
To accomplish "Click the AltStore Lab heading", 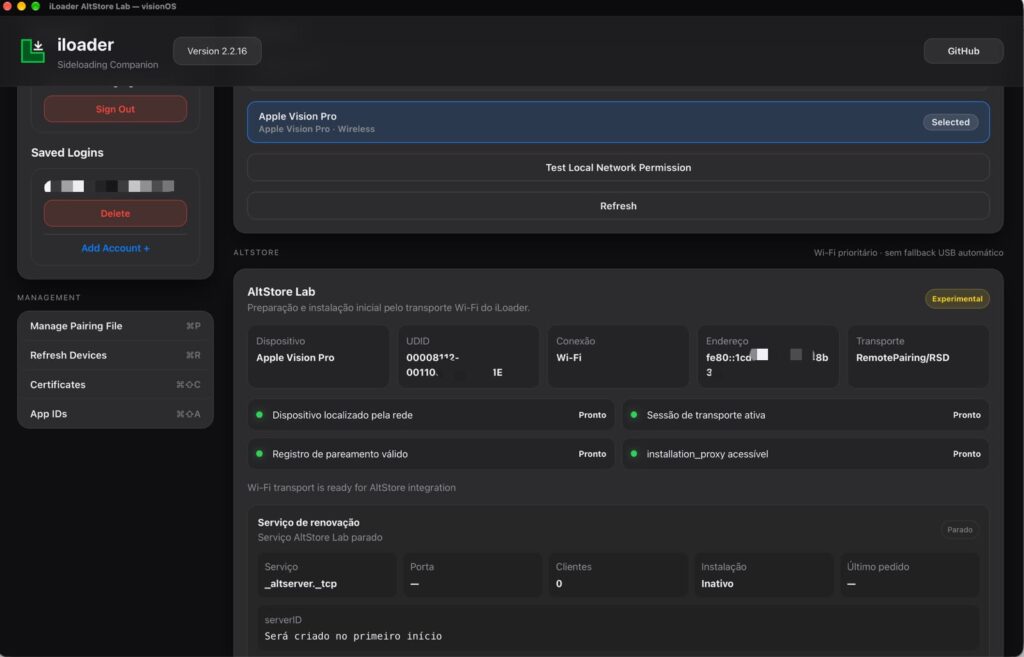I will point(281,292).
